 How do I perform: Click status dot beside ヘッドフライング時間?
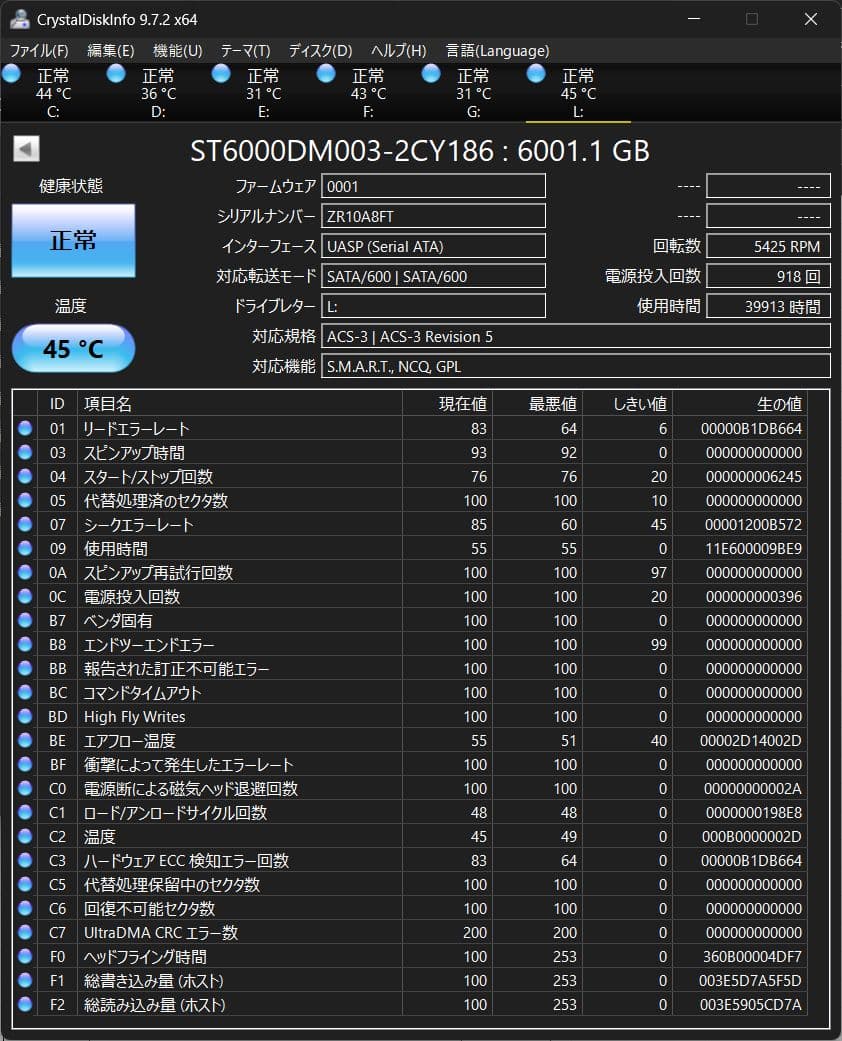coord(25,956)
